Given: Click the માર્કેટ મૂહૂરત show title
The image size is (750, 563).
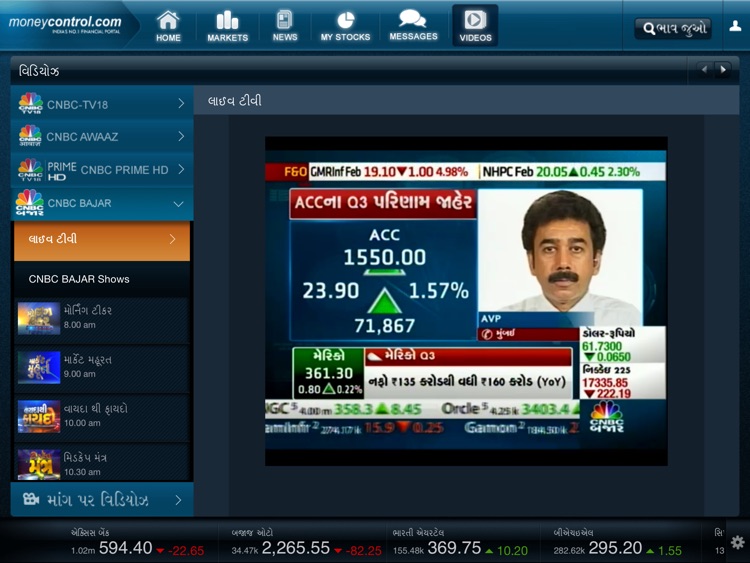Looking at the screenshot, I should (88, 360).
